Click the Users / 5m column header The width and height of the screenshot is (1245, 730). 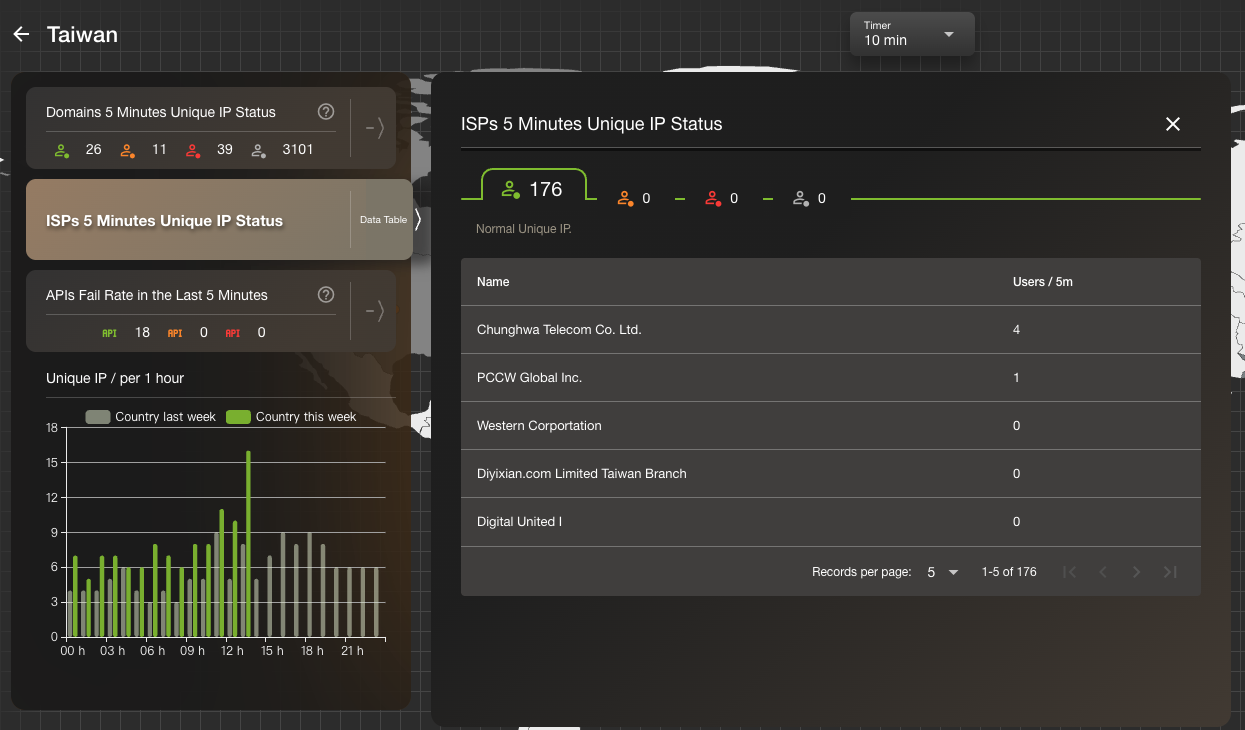1042,282
